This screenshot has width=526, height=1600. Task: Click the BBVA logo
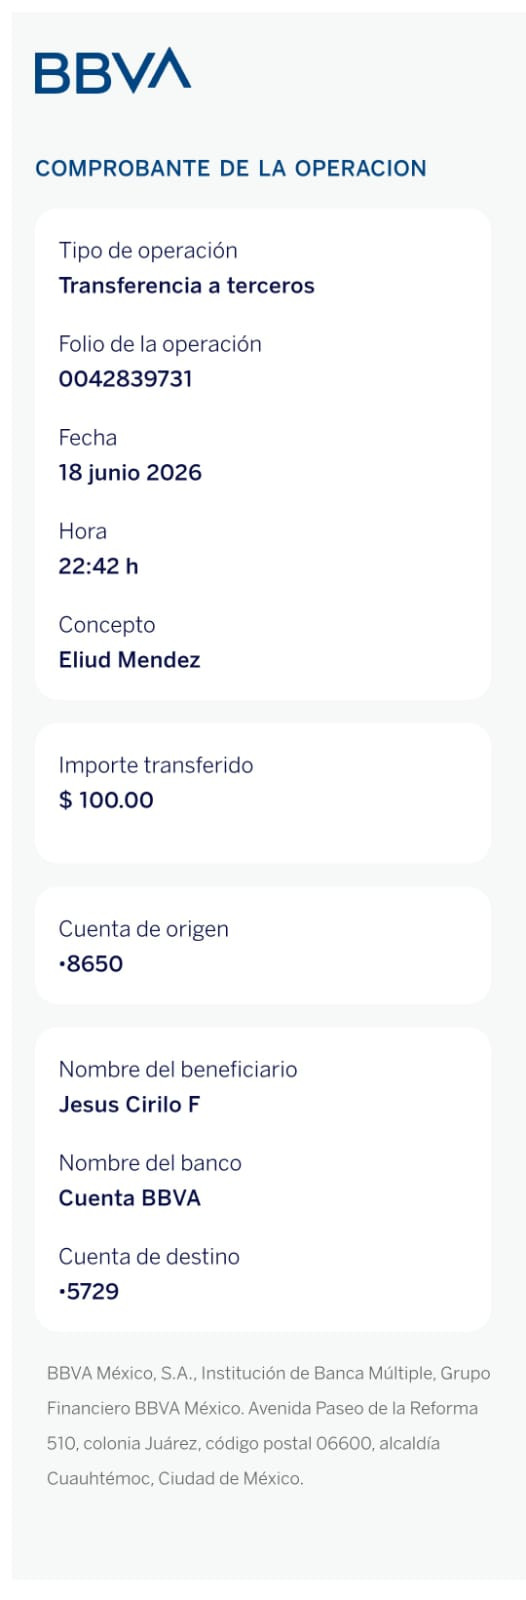pos(112,71)
